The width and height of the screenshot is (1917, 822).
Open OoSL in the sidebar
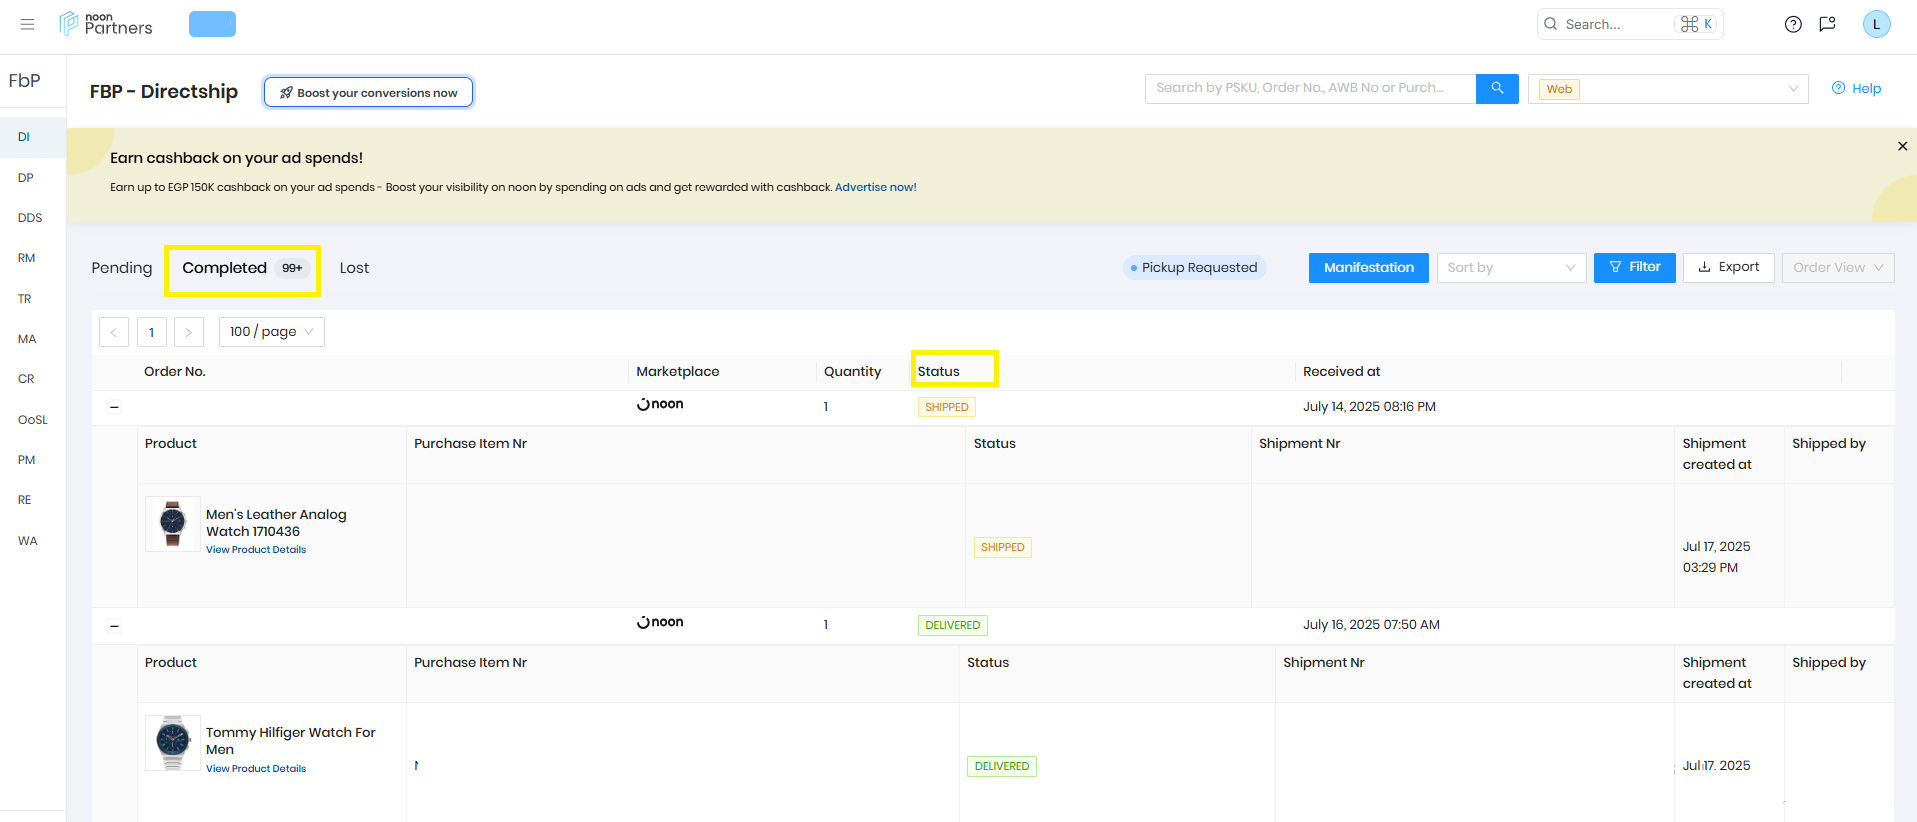[33, 420]
